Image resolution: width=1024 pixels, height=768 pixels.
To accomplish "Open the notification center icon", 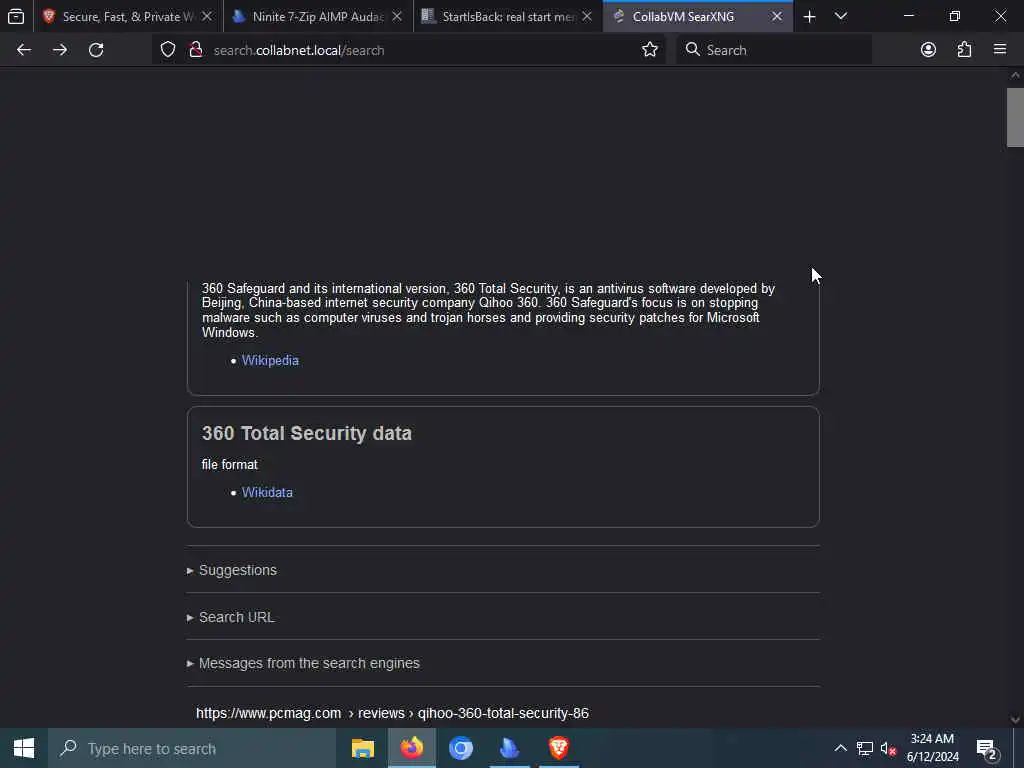I will 987,749.
